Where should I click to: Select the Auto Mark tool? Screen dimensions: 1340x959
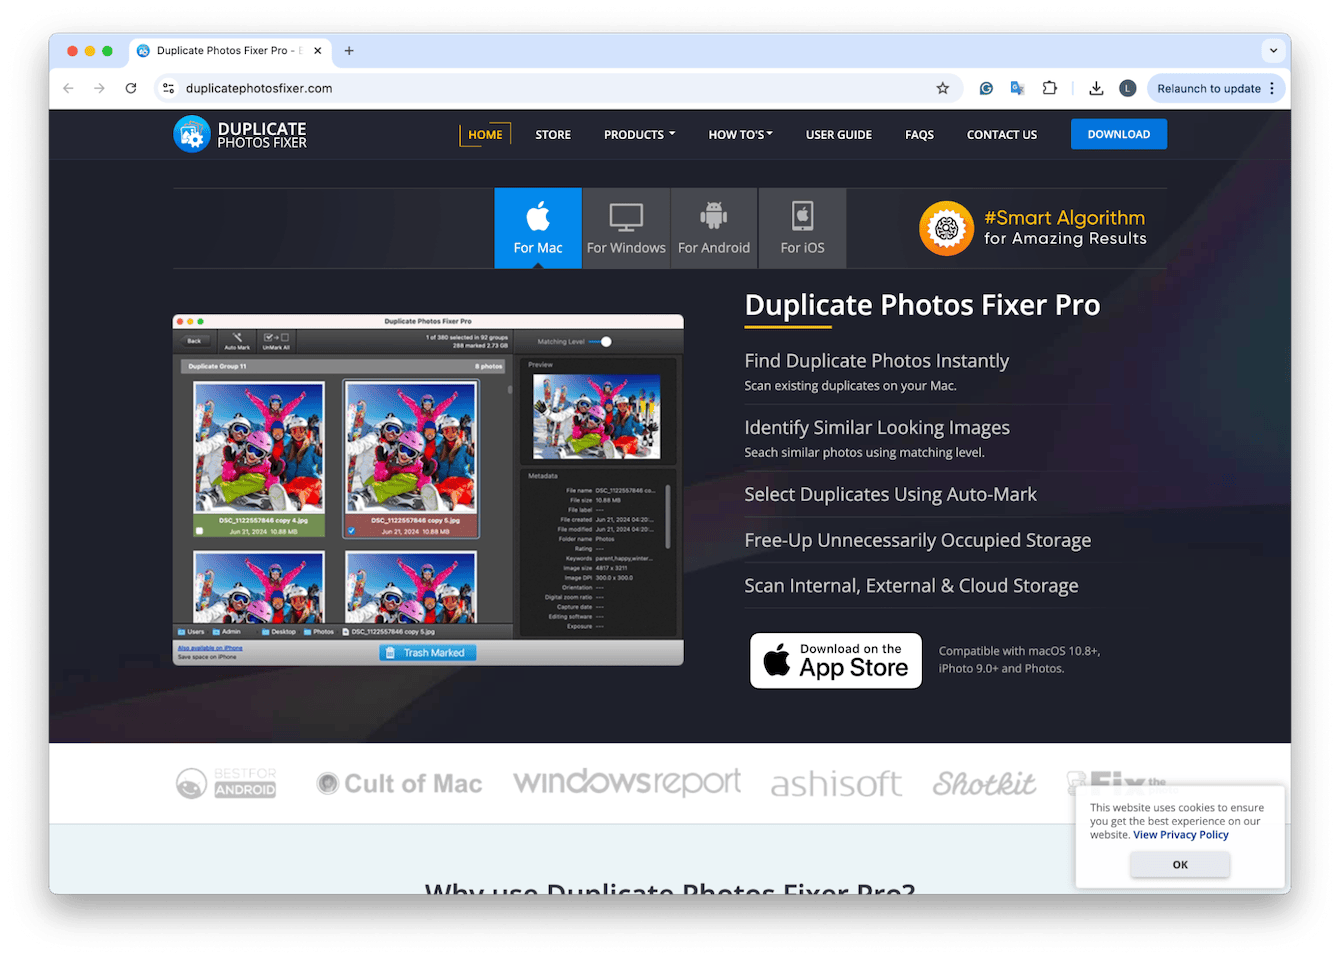(x=236, y=340)
